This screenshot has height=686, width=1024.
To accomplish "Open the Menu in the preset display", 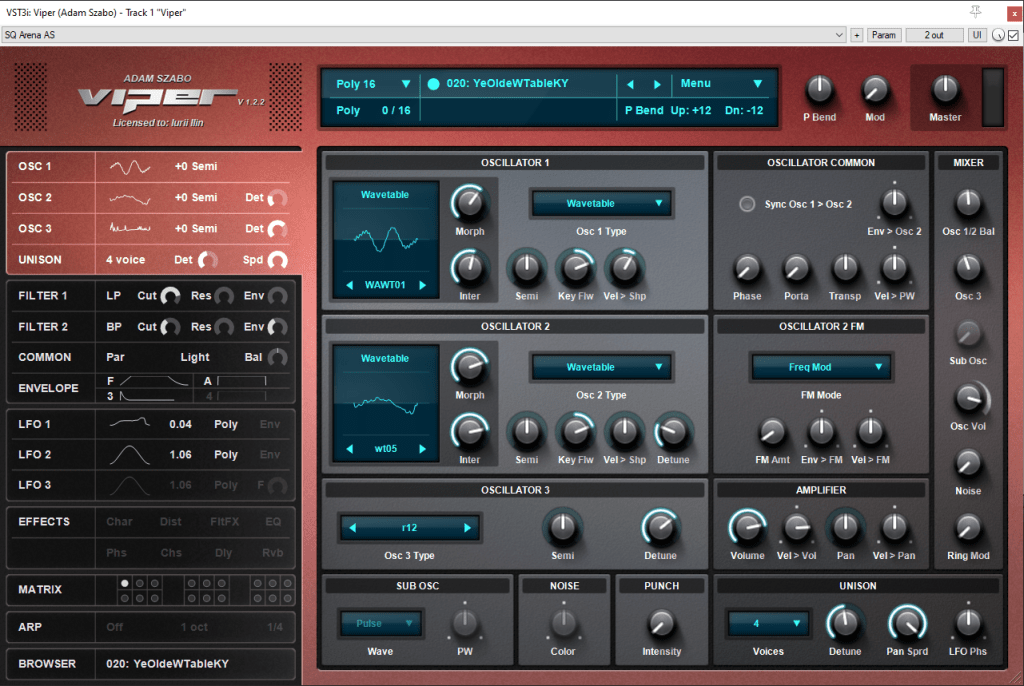I will [x=721, y=84].
